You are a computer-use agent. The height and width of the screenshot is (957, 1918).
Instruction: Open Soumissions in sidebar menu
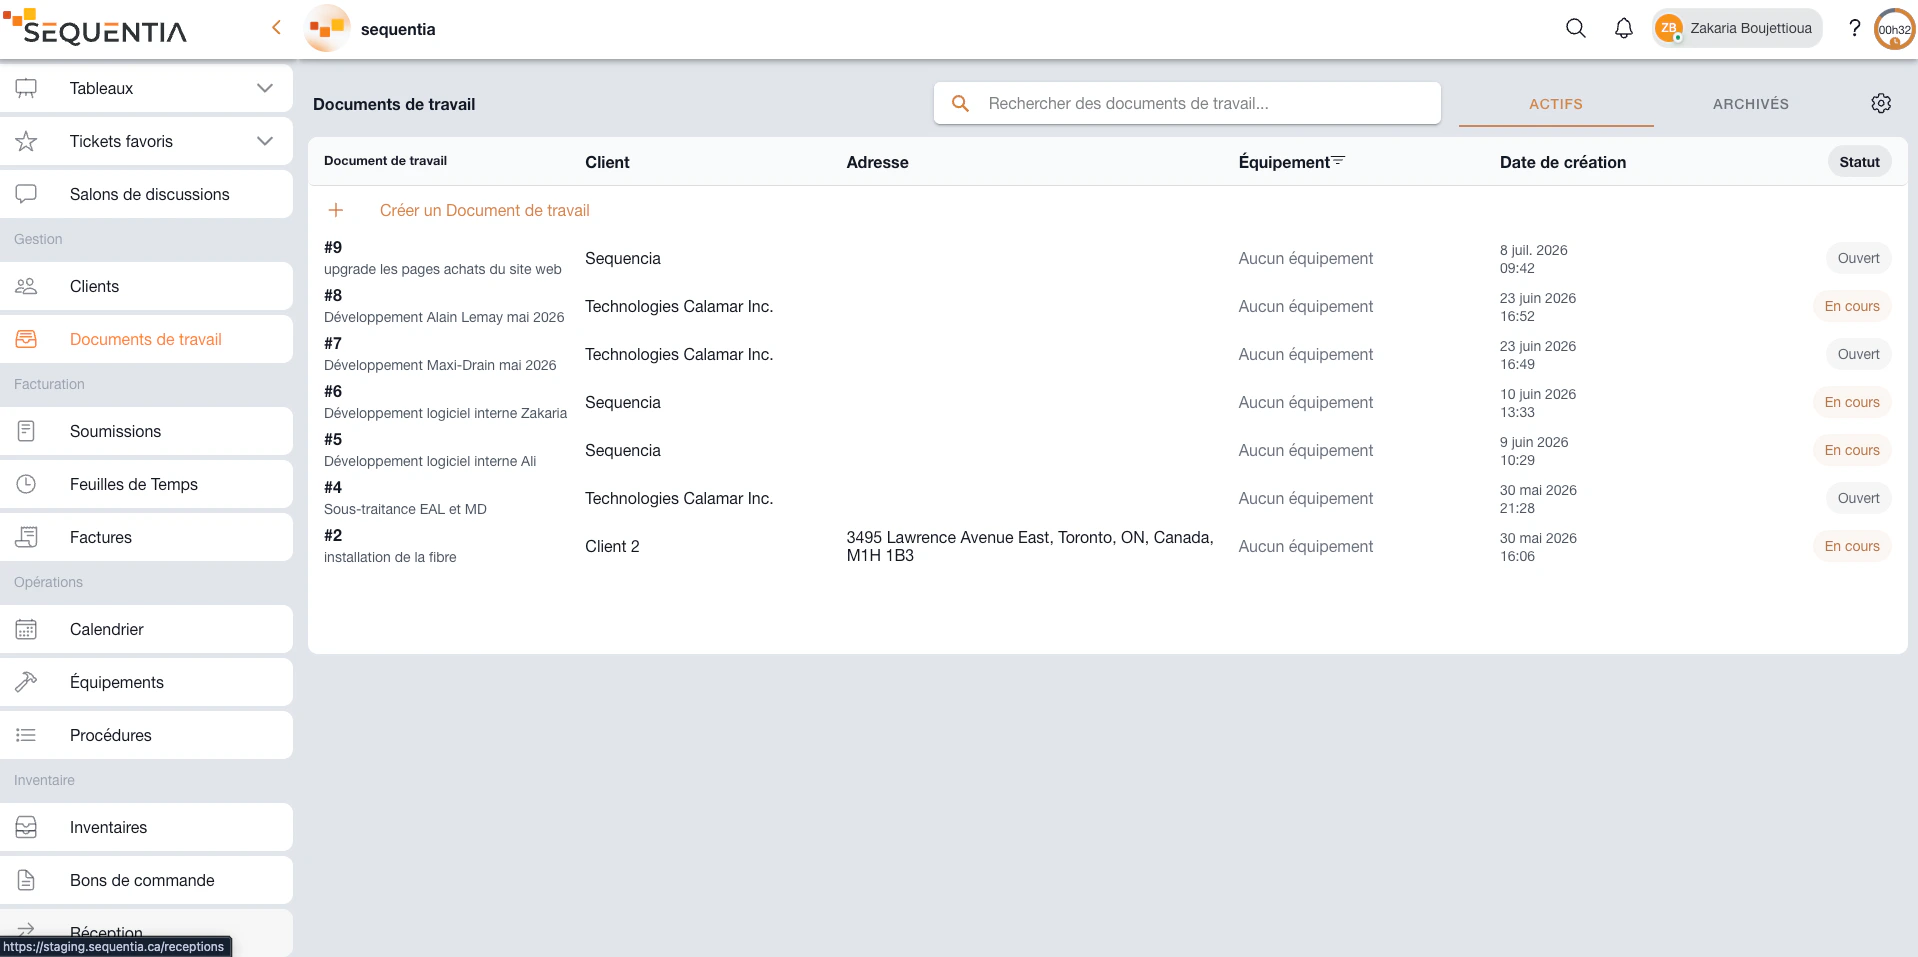coord(146,431)
